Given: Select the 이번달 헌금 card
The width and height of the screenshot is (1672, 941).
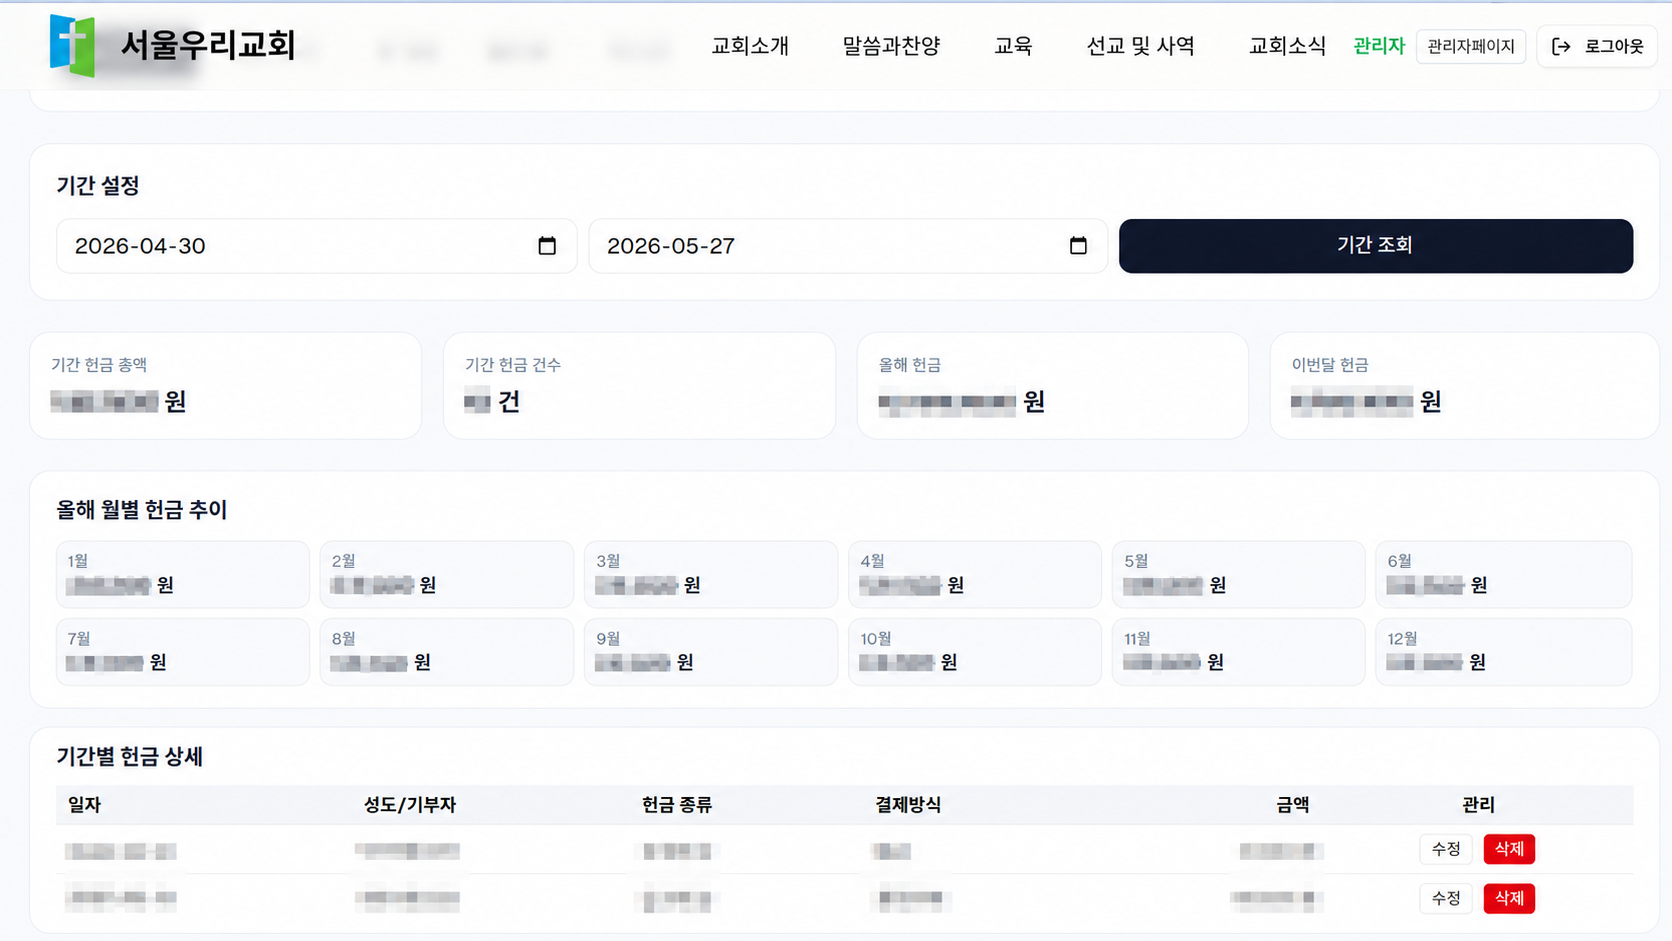Looking at the screenshot, I should click(1465, 386).
